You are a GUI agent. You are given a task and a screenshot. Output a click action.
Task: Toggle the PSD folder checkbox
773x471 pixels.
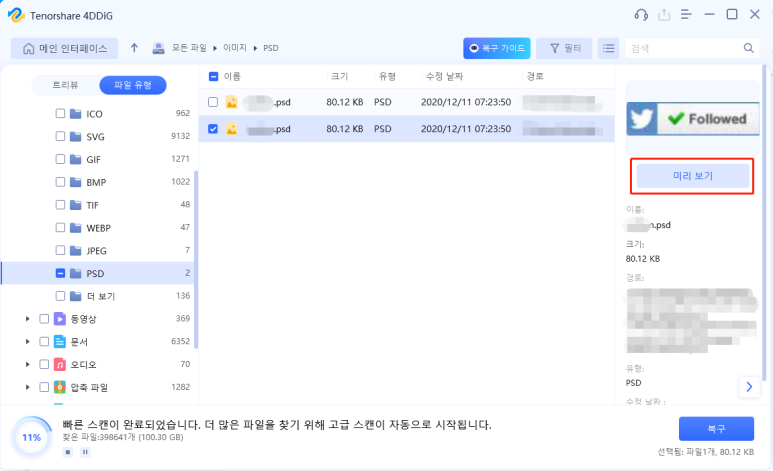pyautogui.click(x=60, y=273)
